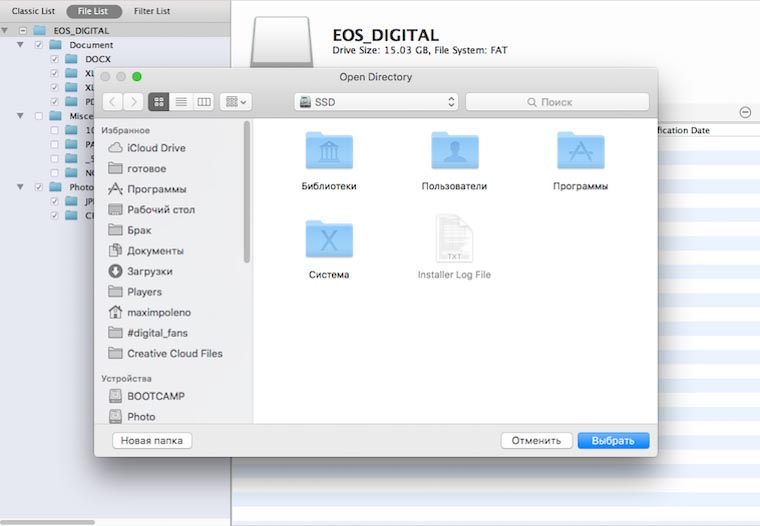Toggle last checkbox under Photo group
This screenshot has height=526, width=760.
point(54,215)
